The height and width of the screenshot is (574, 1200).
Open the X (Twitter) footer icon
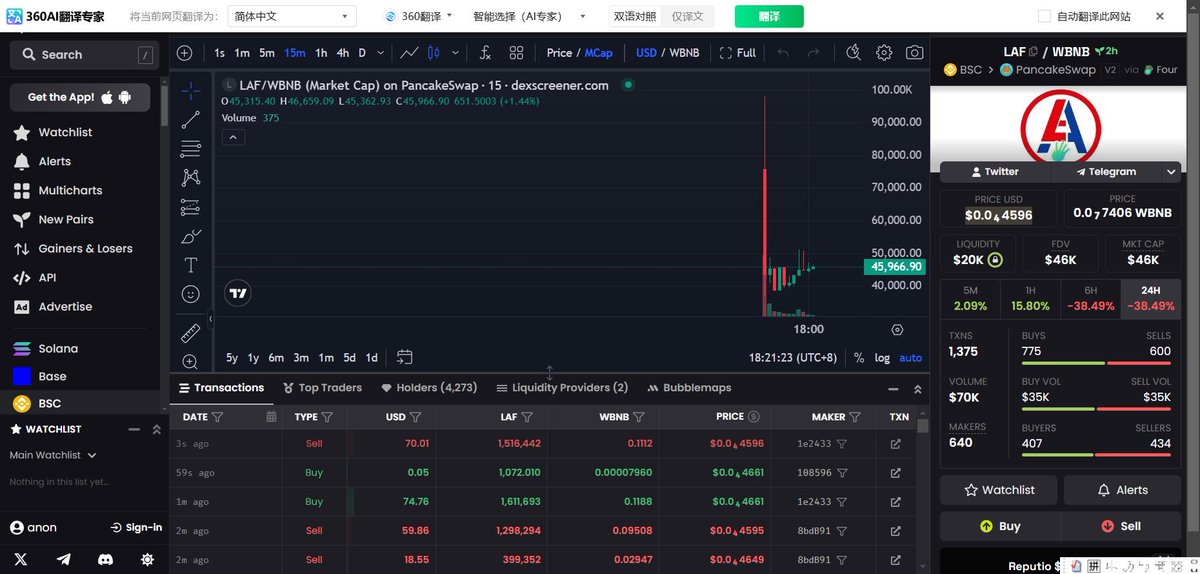click(21, 559)
